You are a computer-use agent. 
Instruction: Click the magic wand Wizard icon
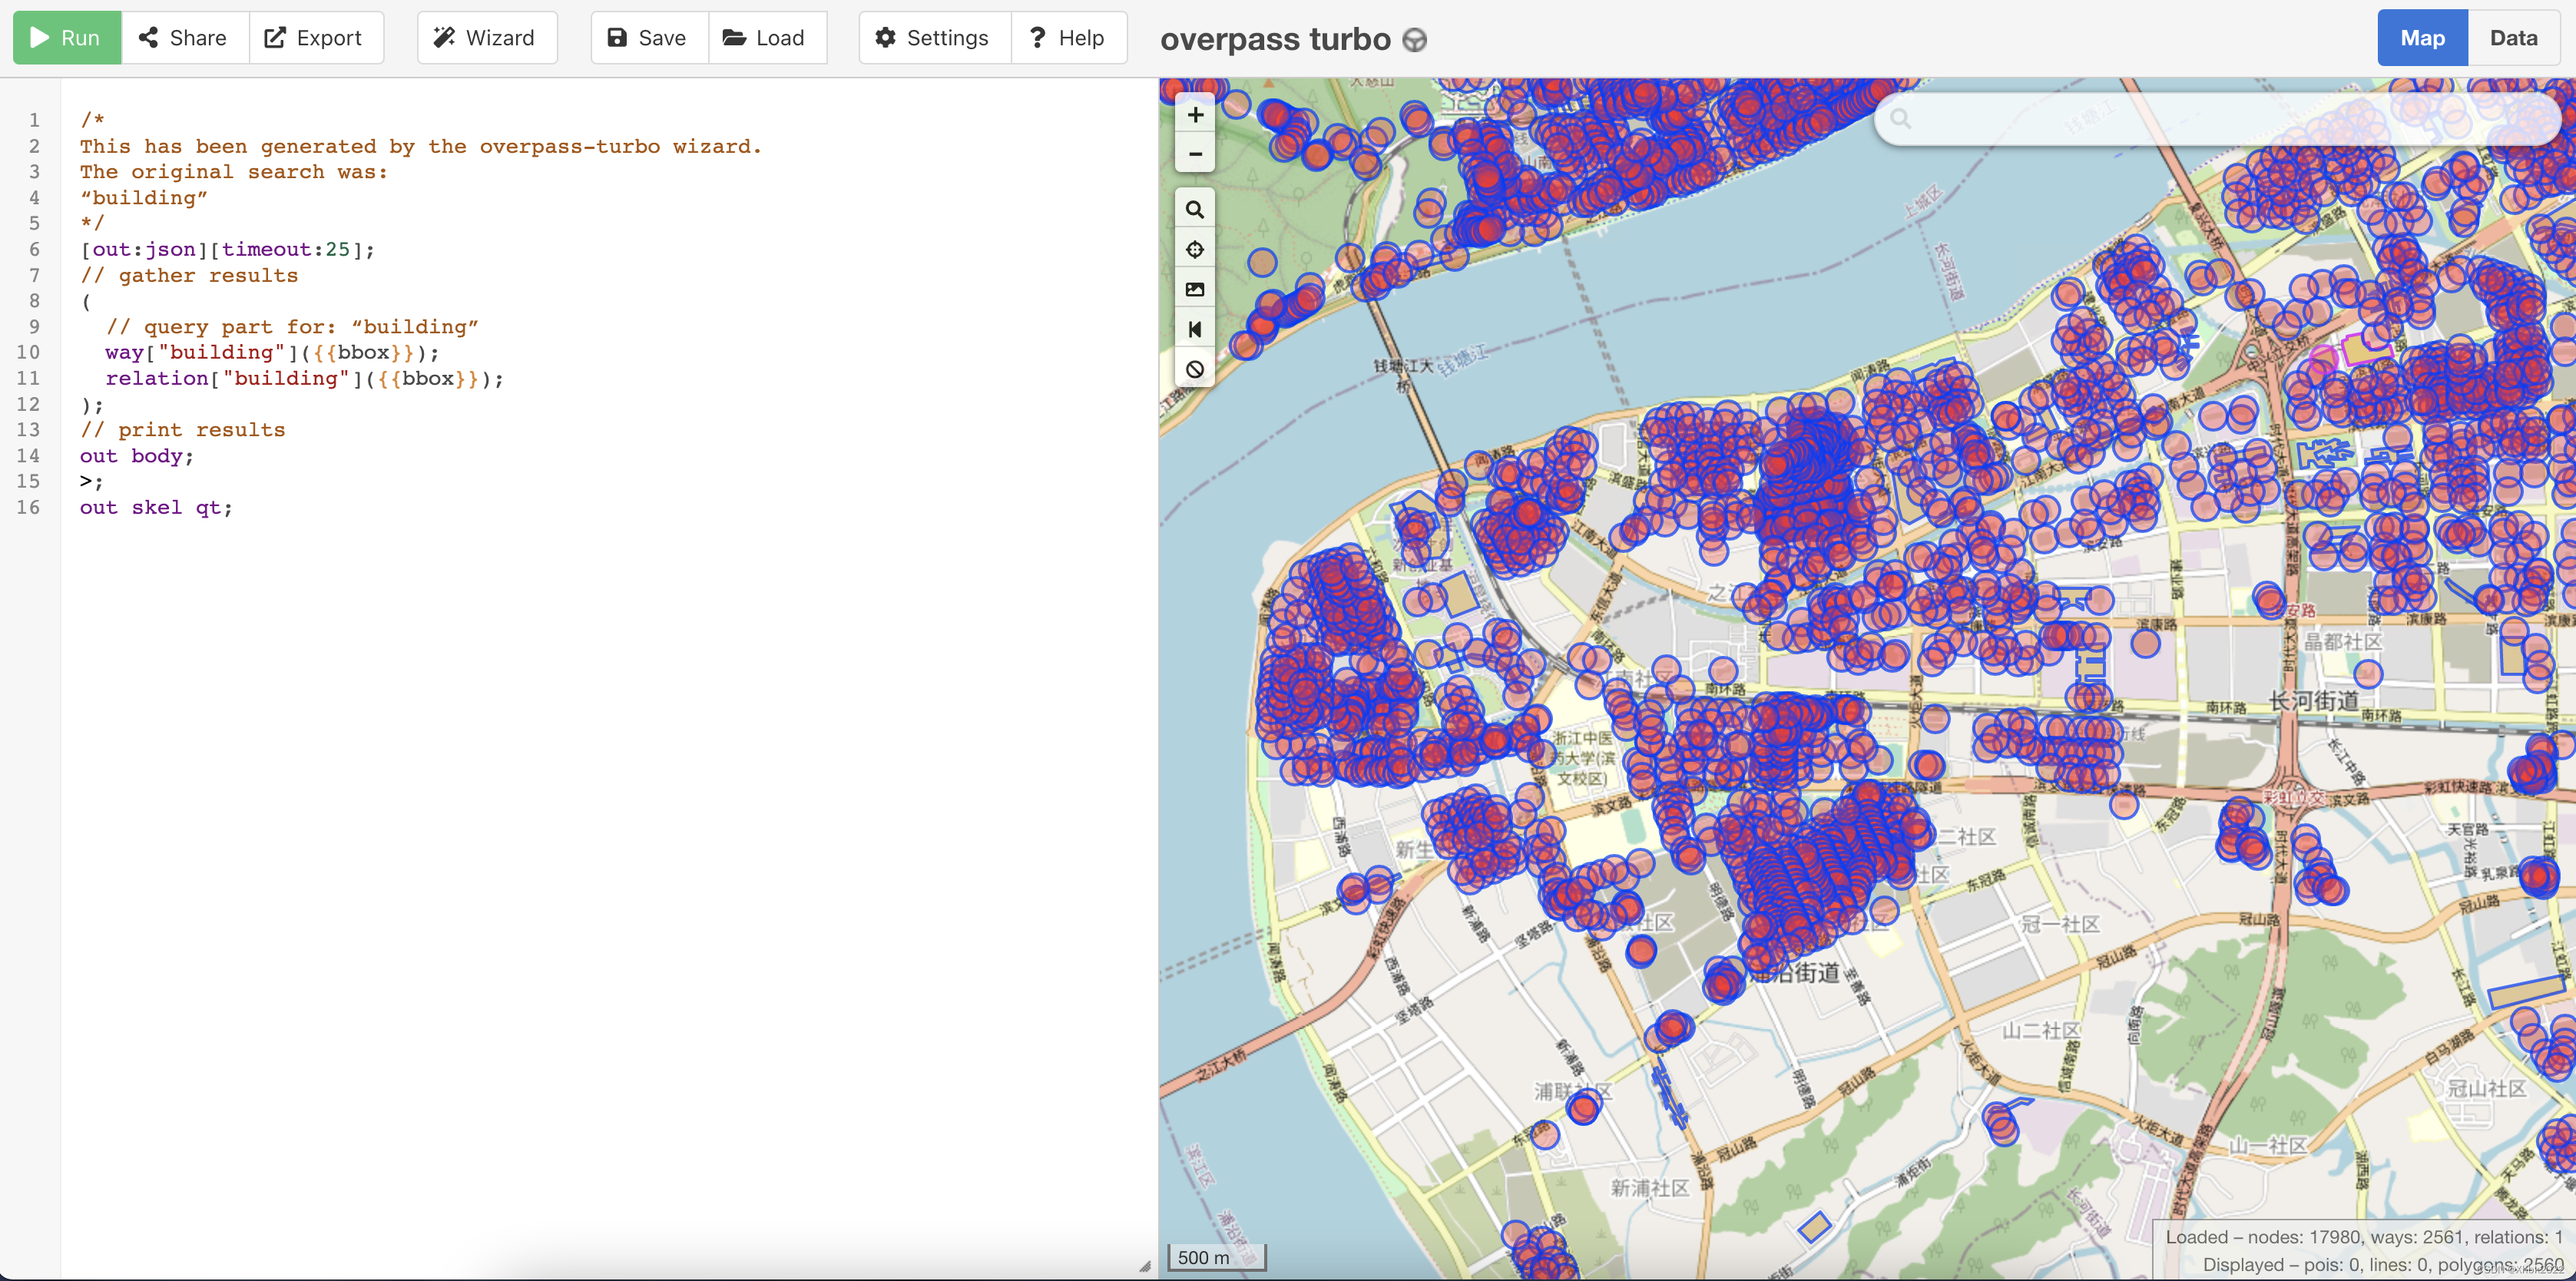[444, 38]
